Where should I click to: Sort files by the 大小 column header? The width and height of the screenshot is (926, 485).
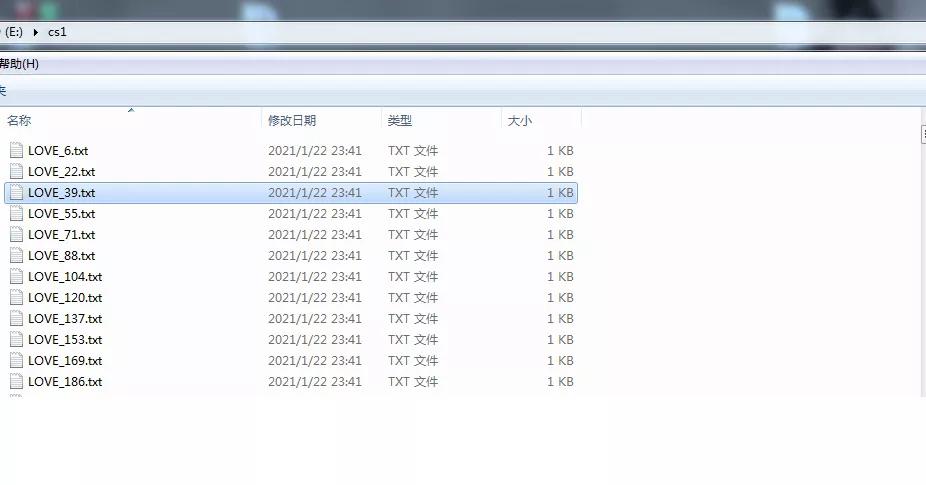[x=520, y=121]
